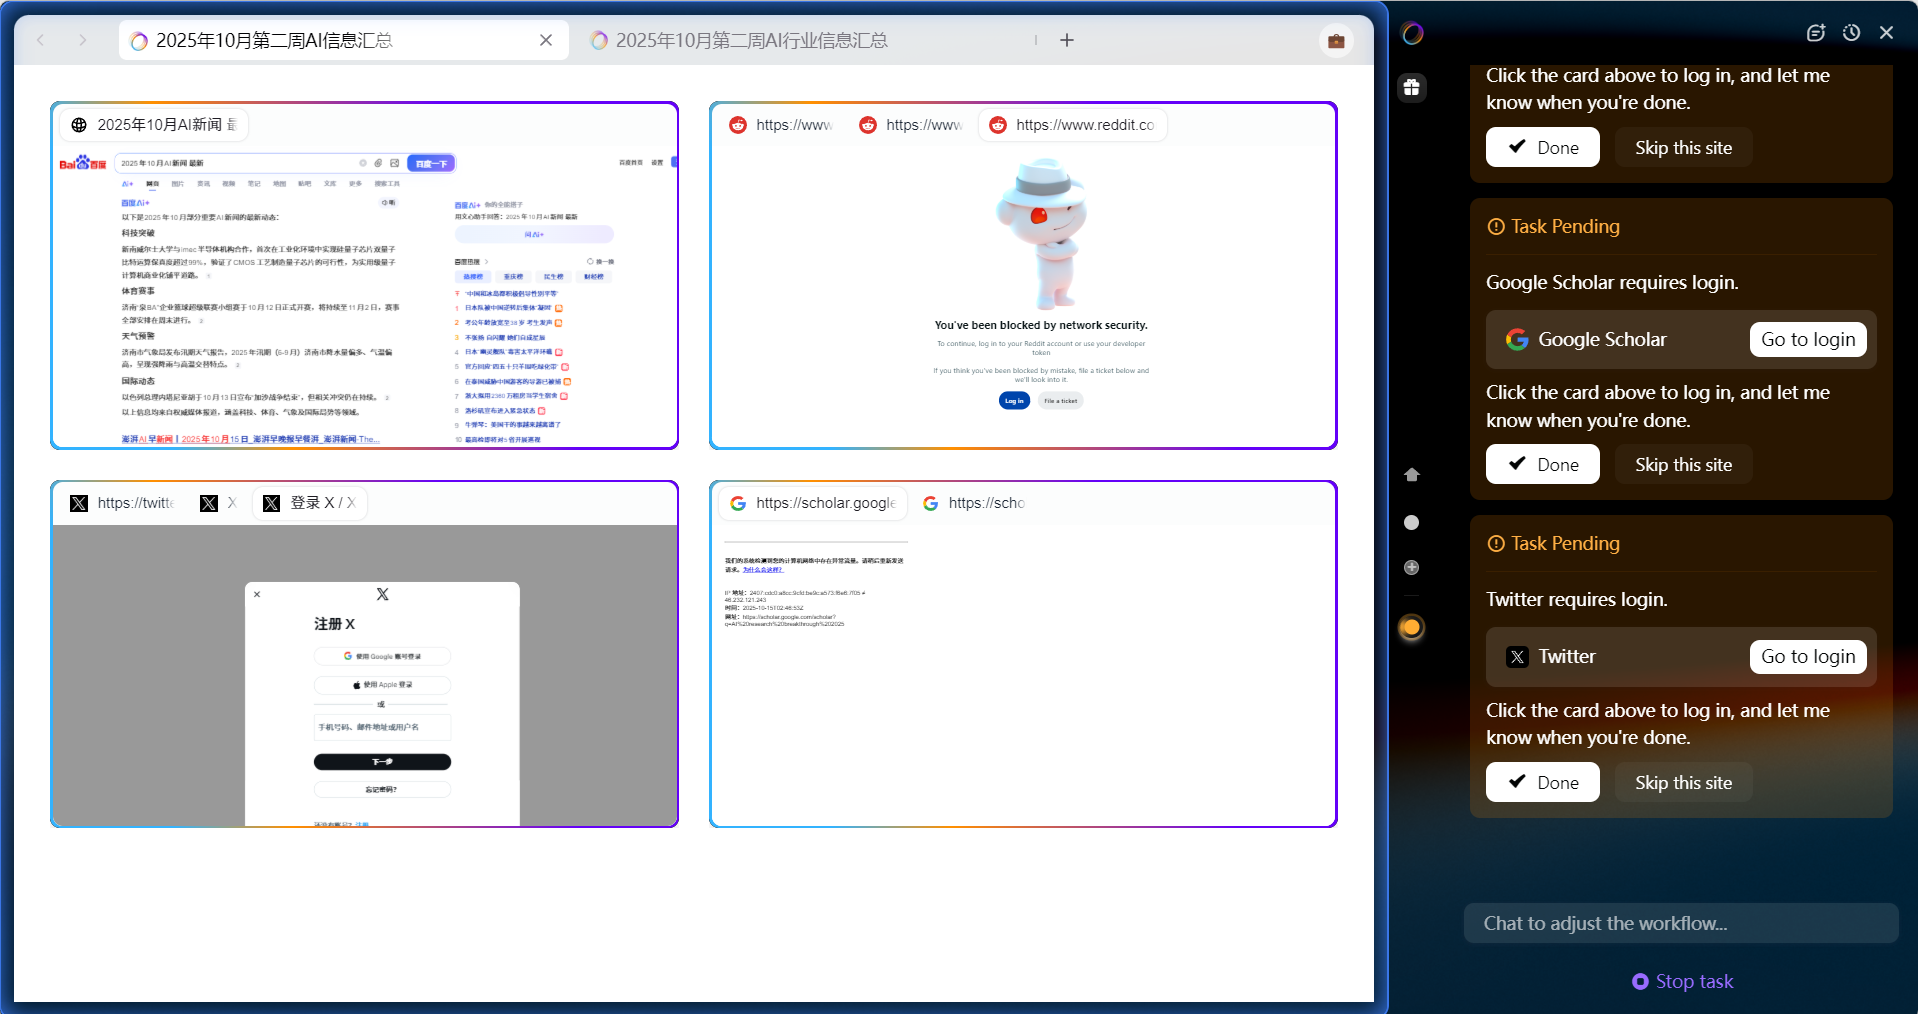This screenshot has width=1918, height=1014.
Task: Click the circled plus sidebar icon
Action: coord(1411,567)
